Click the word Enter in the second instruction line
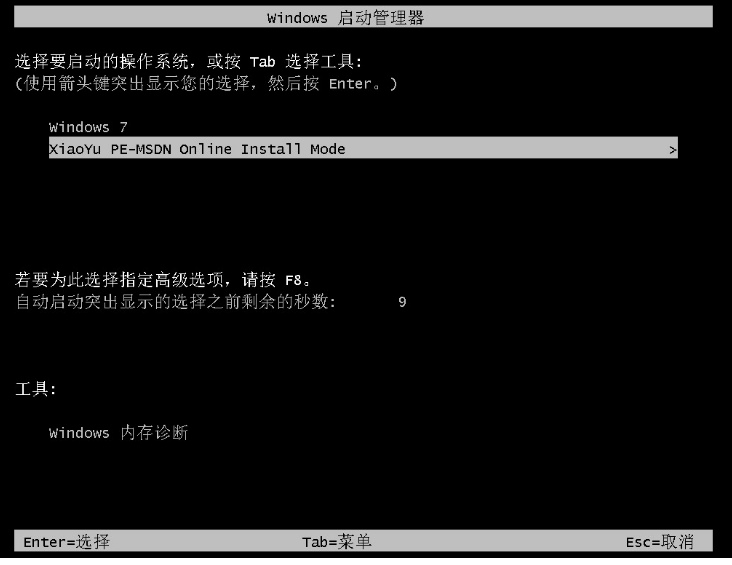The height and width of the screenshot is (565, 732). pyautogui.click(x=350, y=84)
